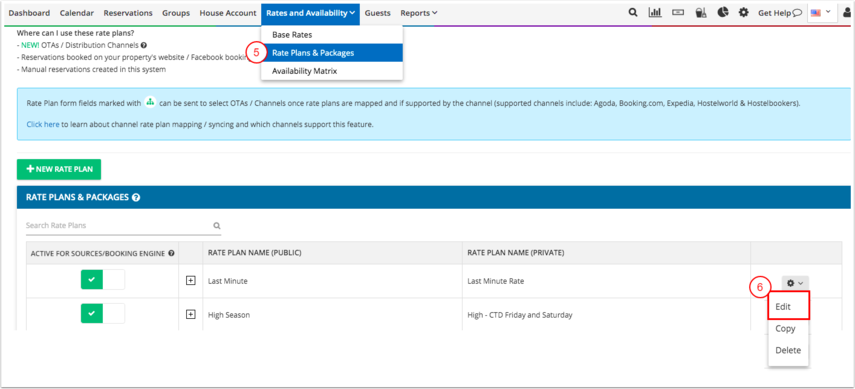Click the Last Minute public plan name
The width and height of the screenshot is (855, 389).
pyautogui.click(x=228, y=281)
